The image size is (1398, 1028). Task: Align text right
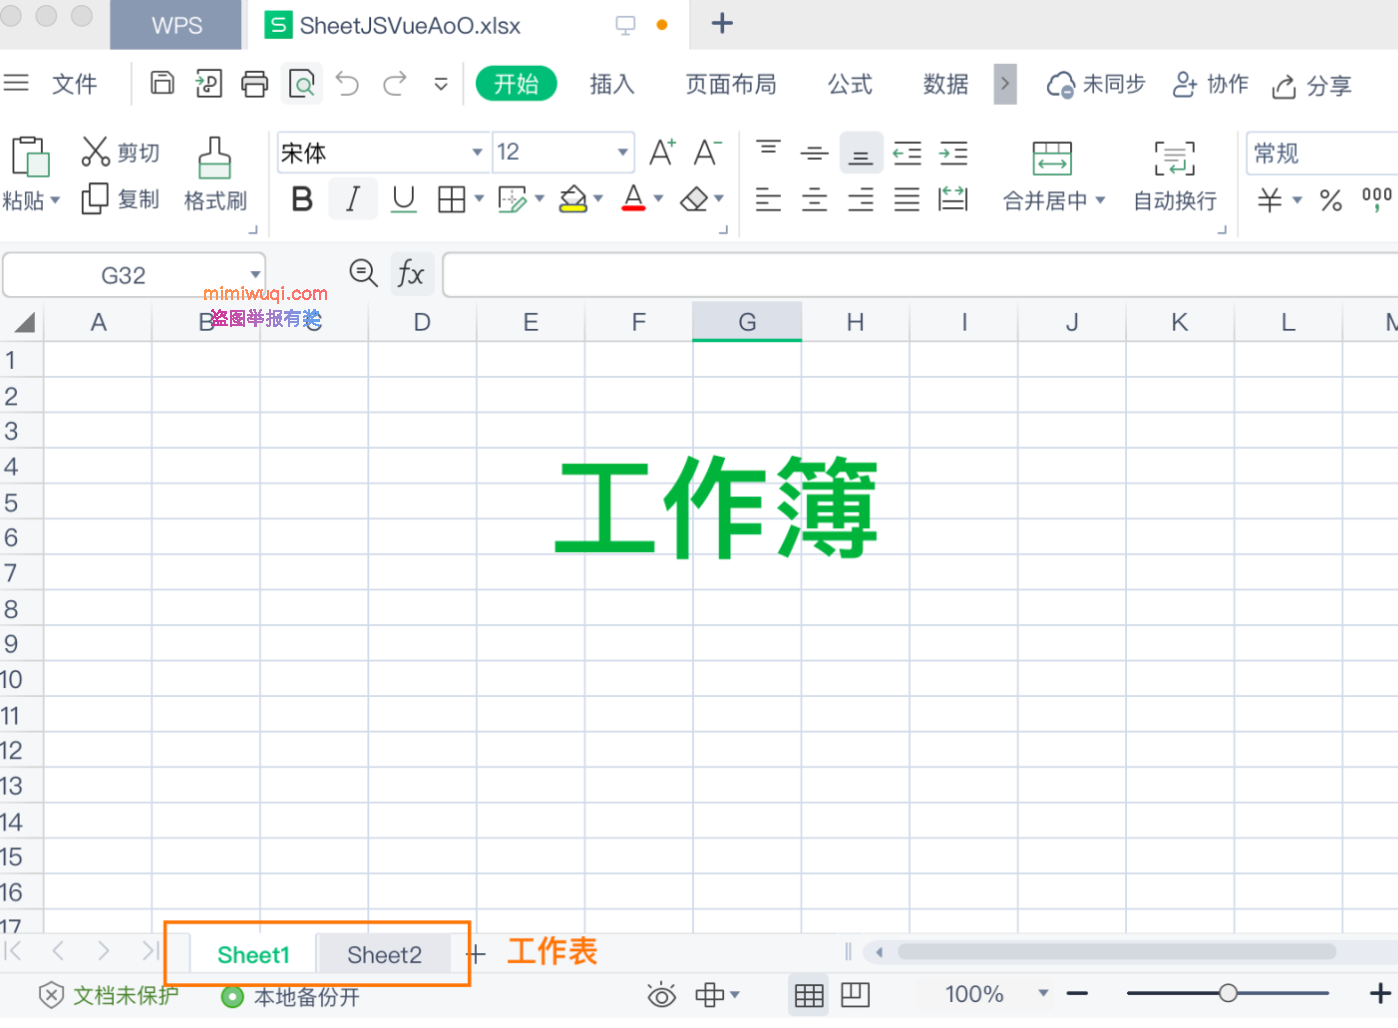click(861, 199)
